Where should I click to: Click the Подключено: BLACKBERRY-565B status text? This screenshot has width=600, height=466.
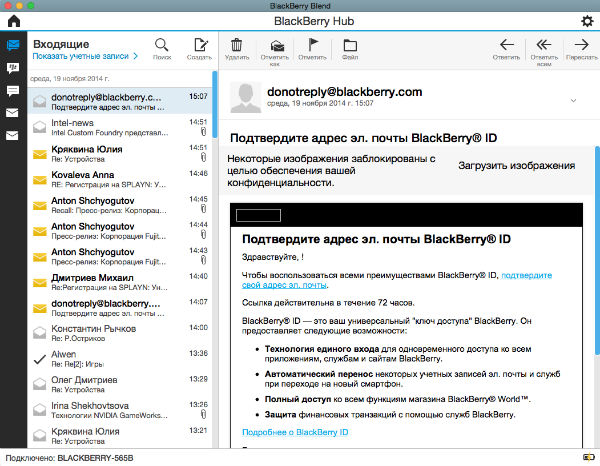point(69,458)
